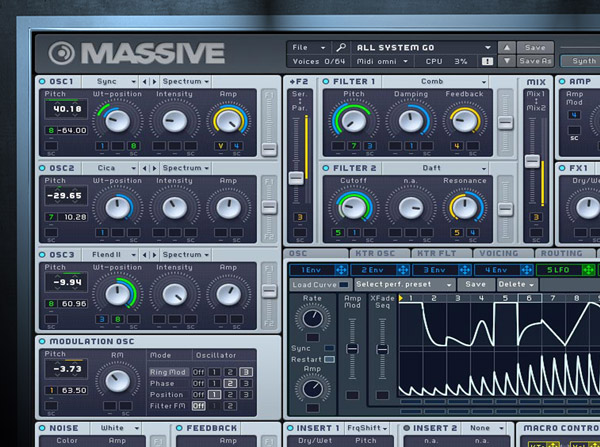This screenshot has width=600, height=447.
Task: Click the Save preset button
Action: click(x=535, y=47)
